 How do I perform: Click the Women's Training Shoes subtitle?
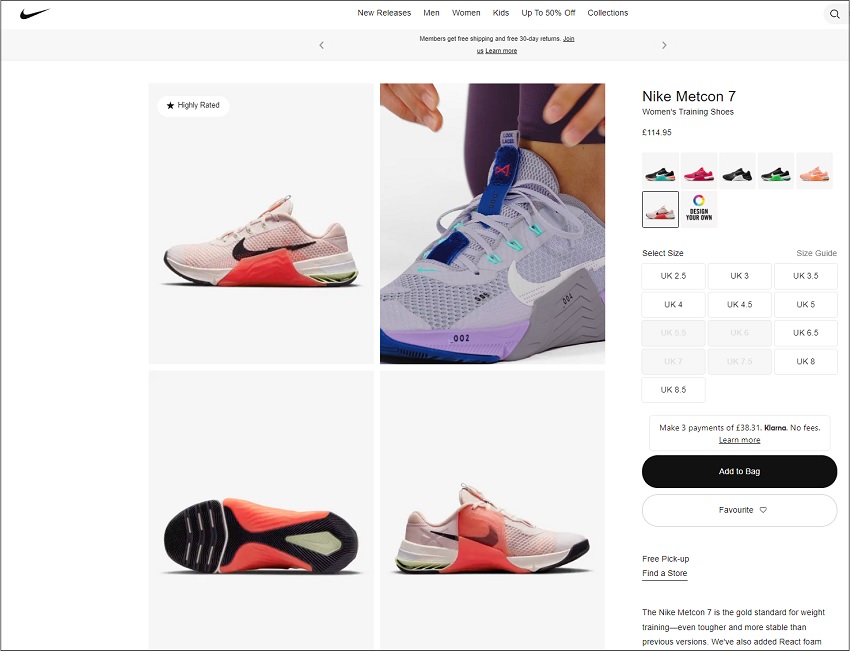(x=688, y=112)
